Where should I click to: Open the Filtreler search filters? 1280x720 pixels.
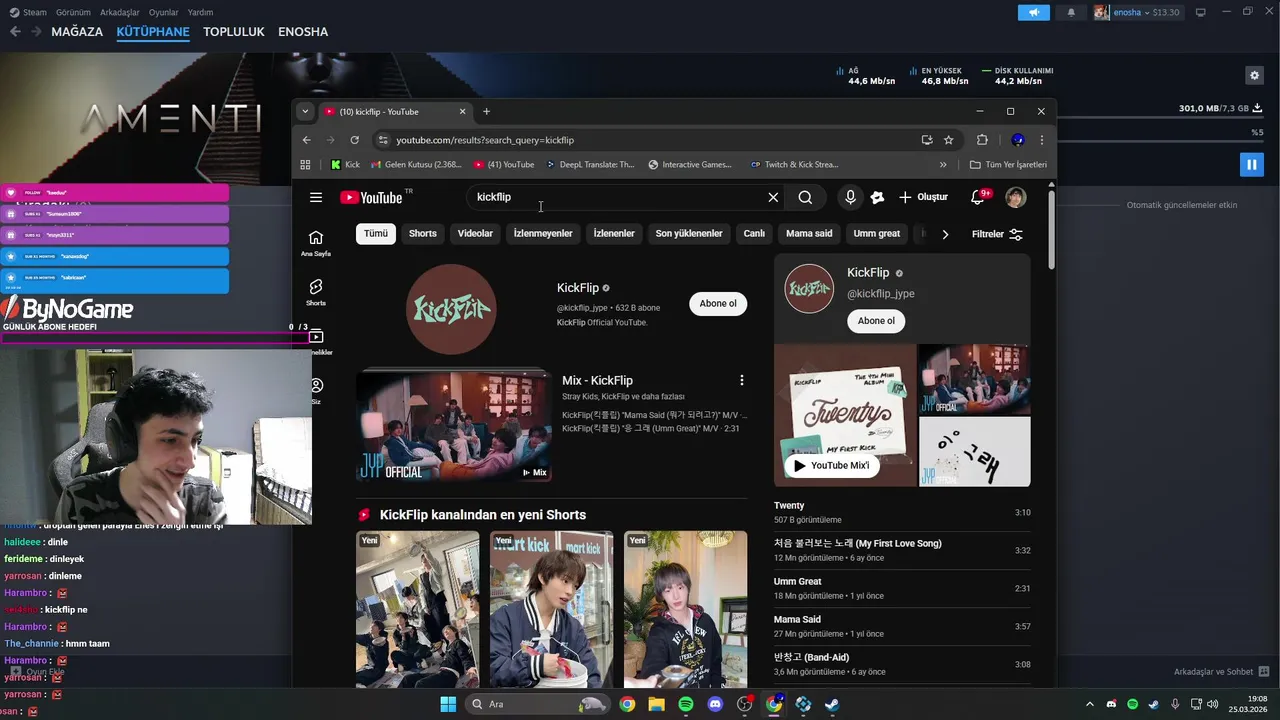coord(997,234)
